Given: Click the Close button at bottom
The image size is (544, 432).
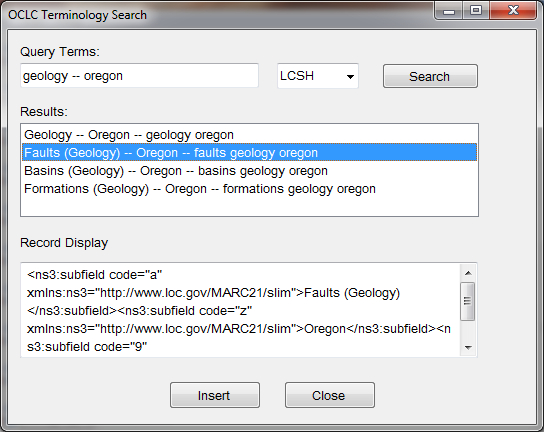Looking at the screenshot, I should (330, 395).
